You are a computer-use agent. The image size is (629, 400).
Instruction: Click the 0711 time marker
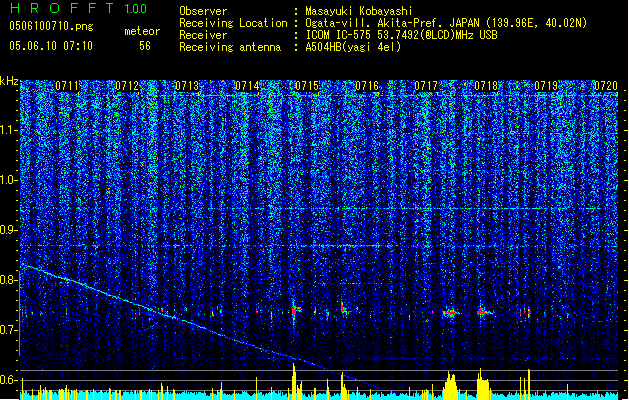pos(67,86)
